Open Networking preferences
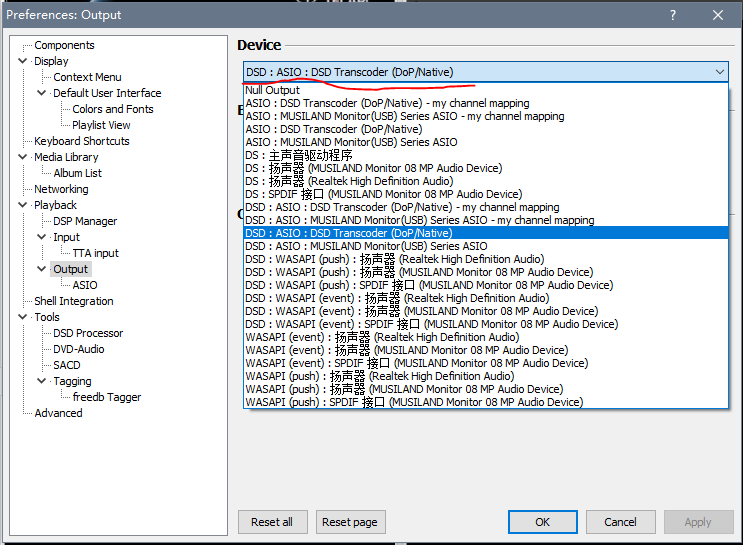The width and height of the screenshot is (743, 545). [61, 189]
